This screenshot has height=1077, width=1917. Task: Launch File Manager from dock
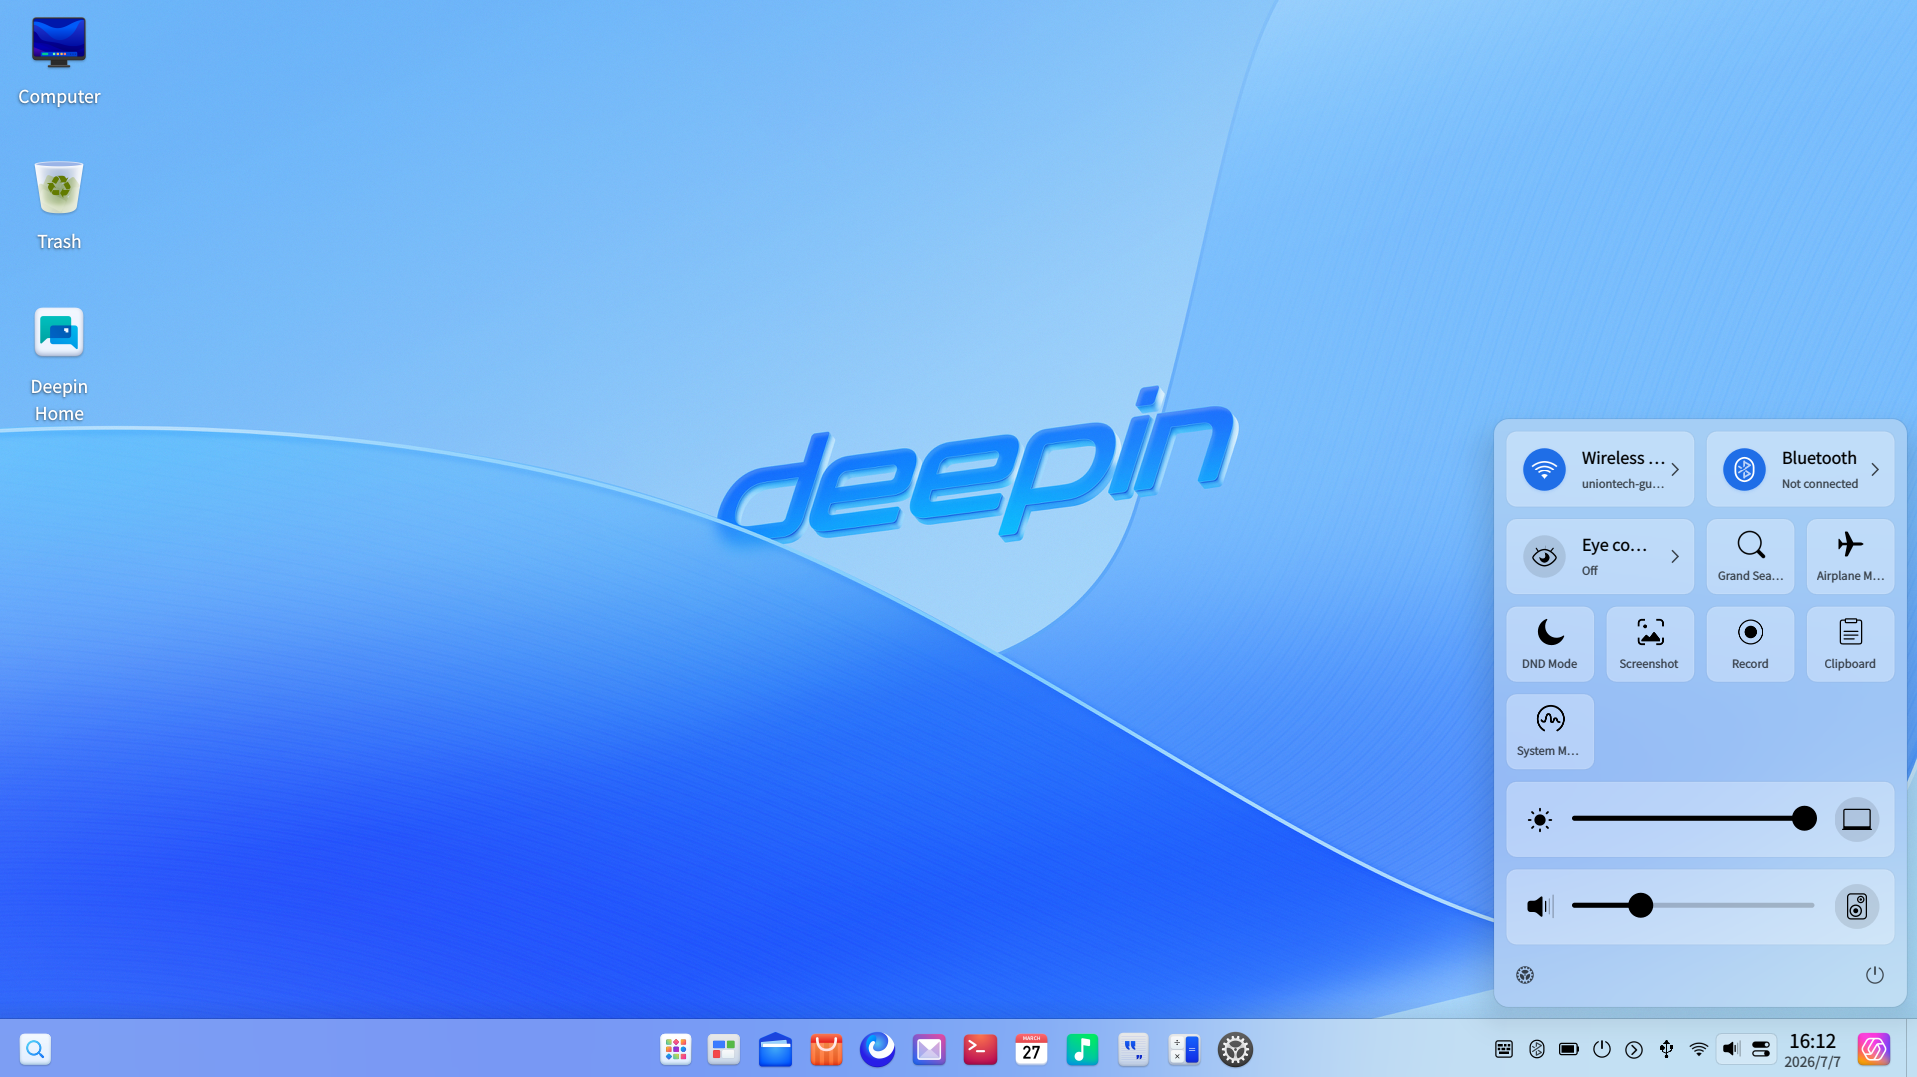tap(775, 1049)
